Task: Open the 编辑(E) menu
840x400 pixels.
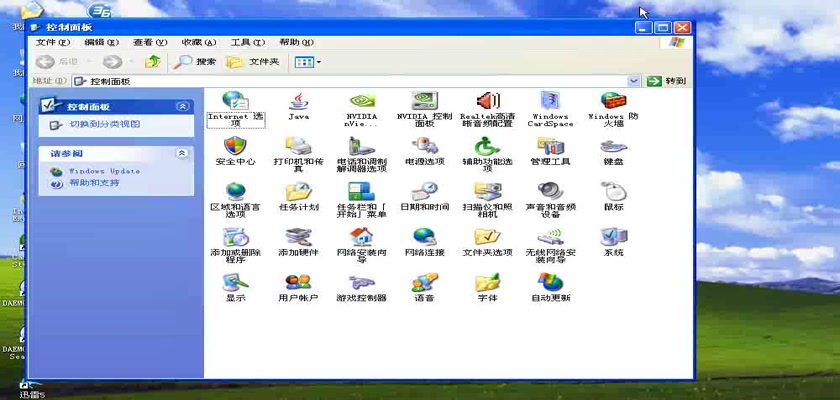Action: [102, 42]
